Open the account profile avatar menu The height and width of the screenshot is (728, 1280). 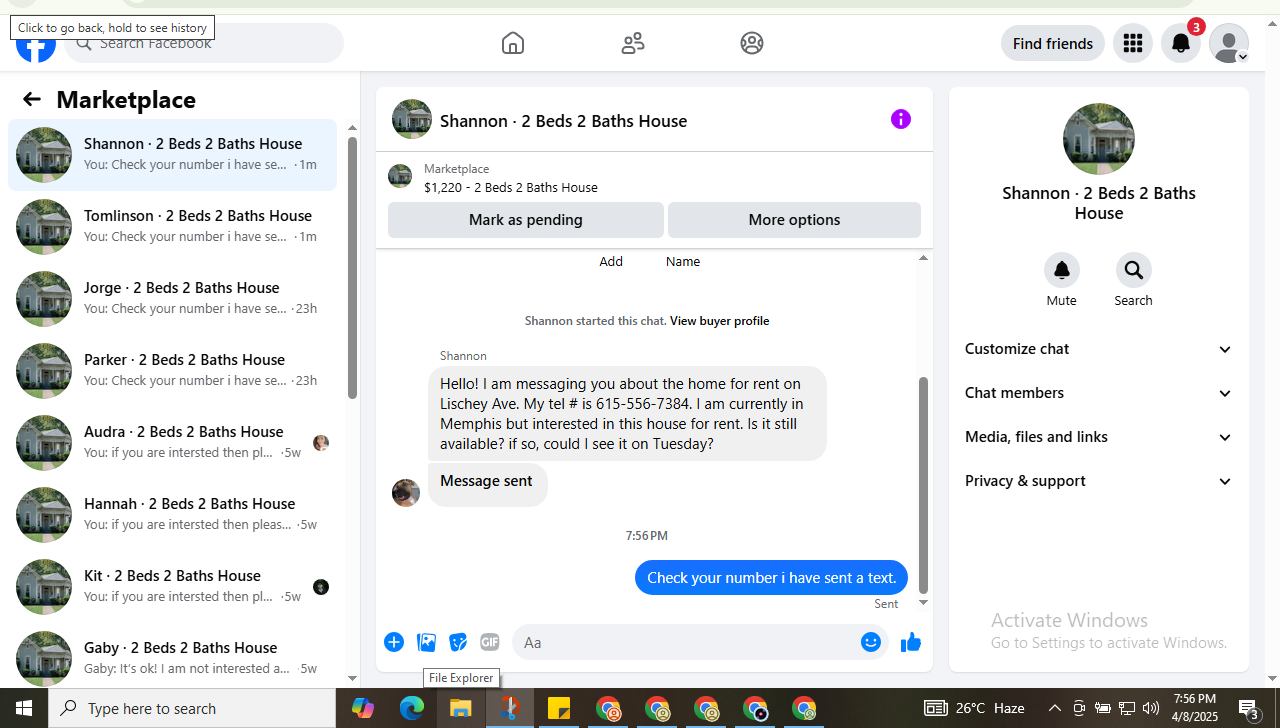click(1229, 43)
